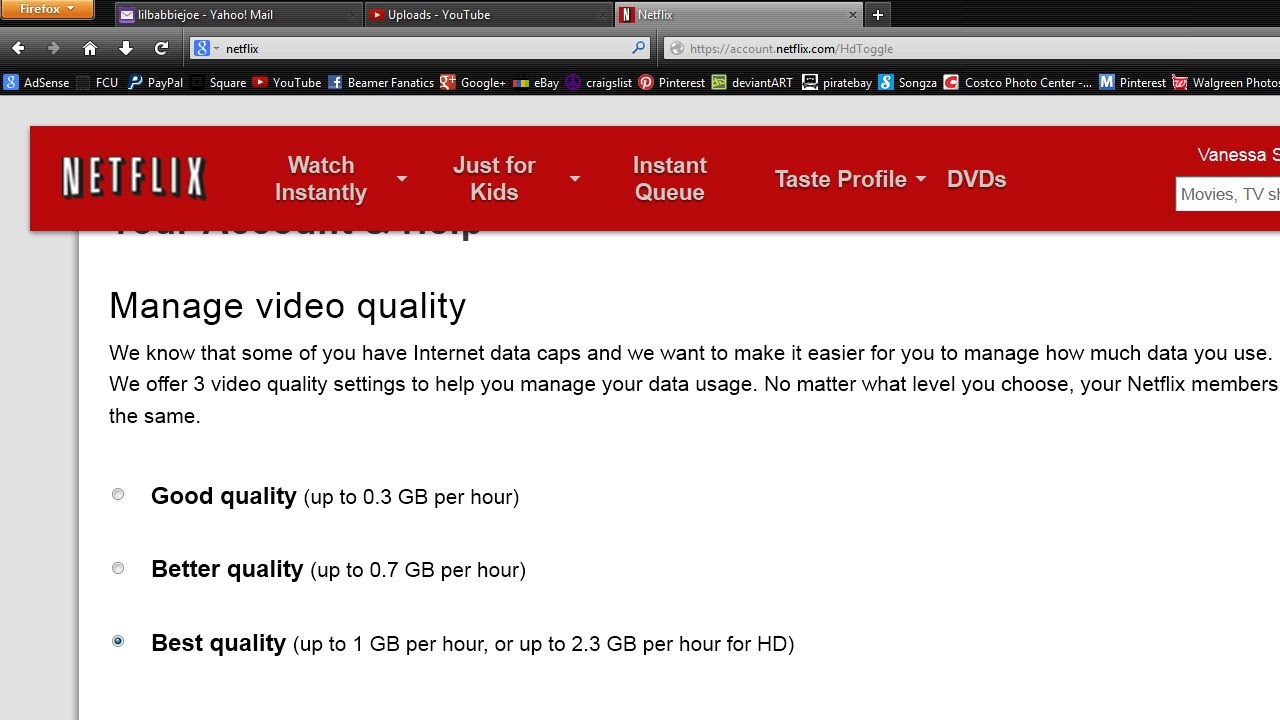Click the Netflix logo
This screenshot has width=1280, height=720.
[134, 179]
